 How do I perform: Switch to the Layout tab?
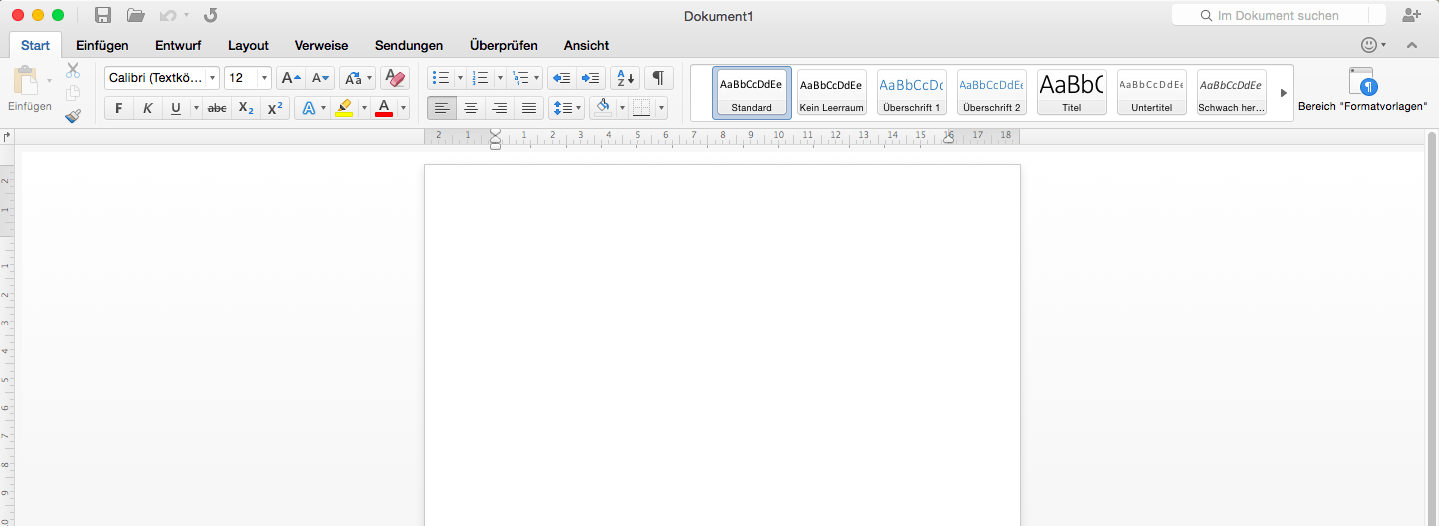tap(248, 45)
